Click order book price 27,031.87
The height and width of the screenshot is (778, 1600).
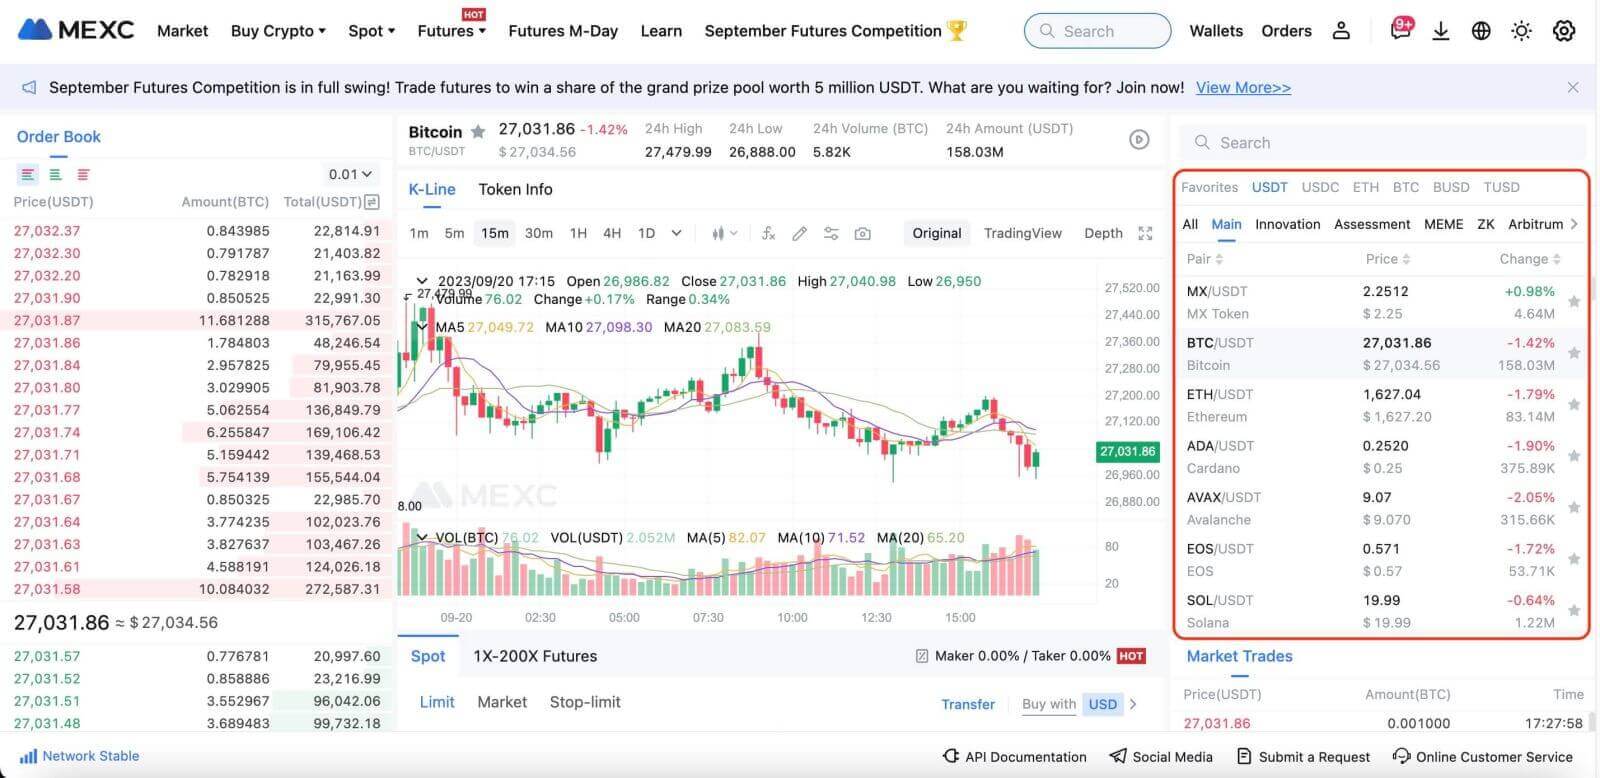coord(47,320)
